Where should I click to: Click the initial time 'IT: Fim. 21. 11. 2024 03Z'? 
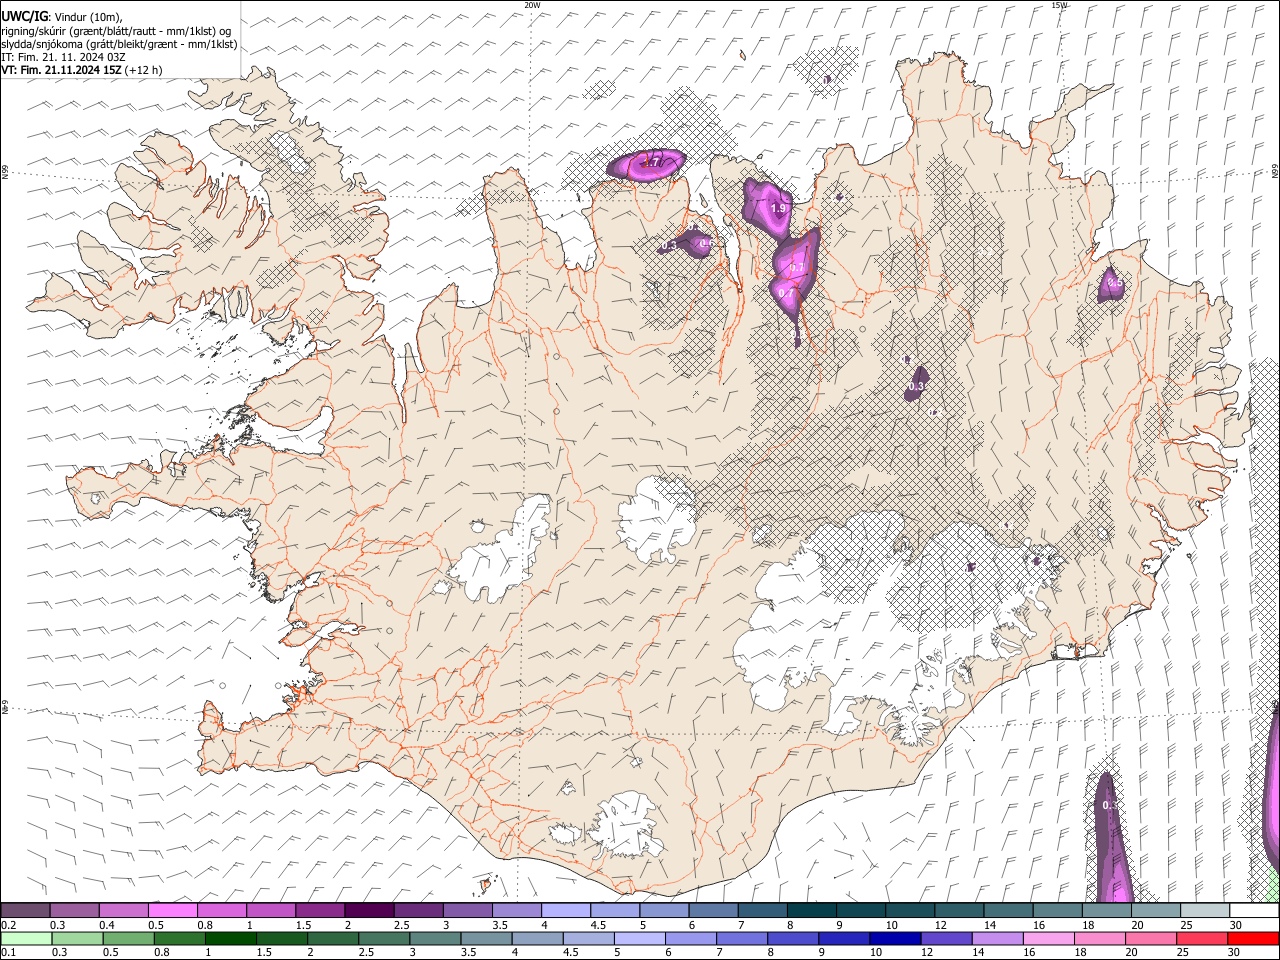click(63, 57)
